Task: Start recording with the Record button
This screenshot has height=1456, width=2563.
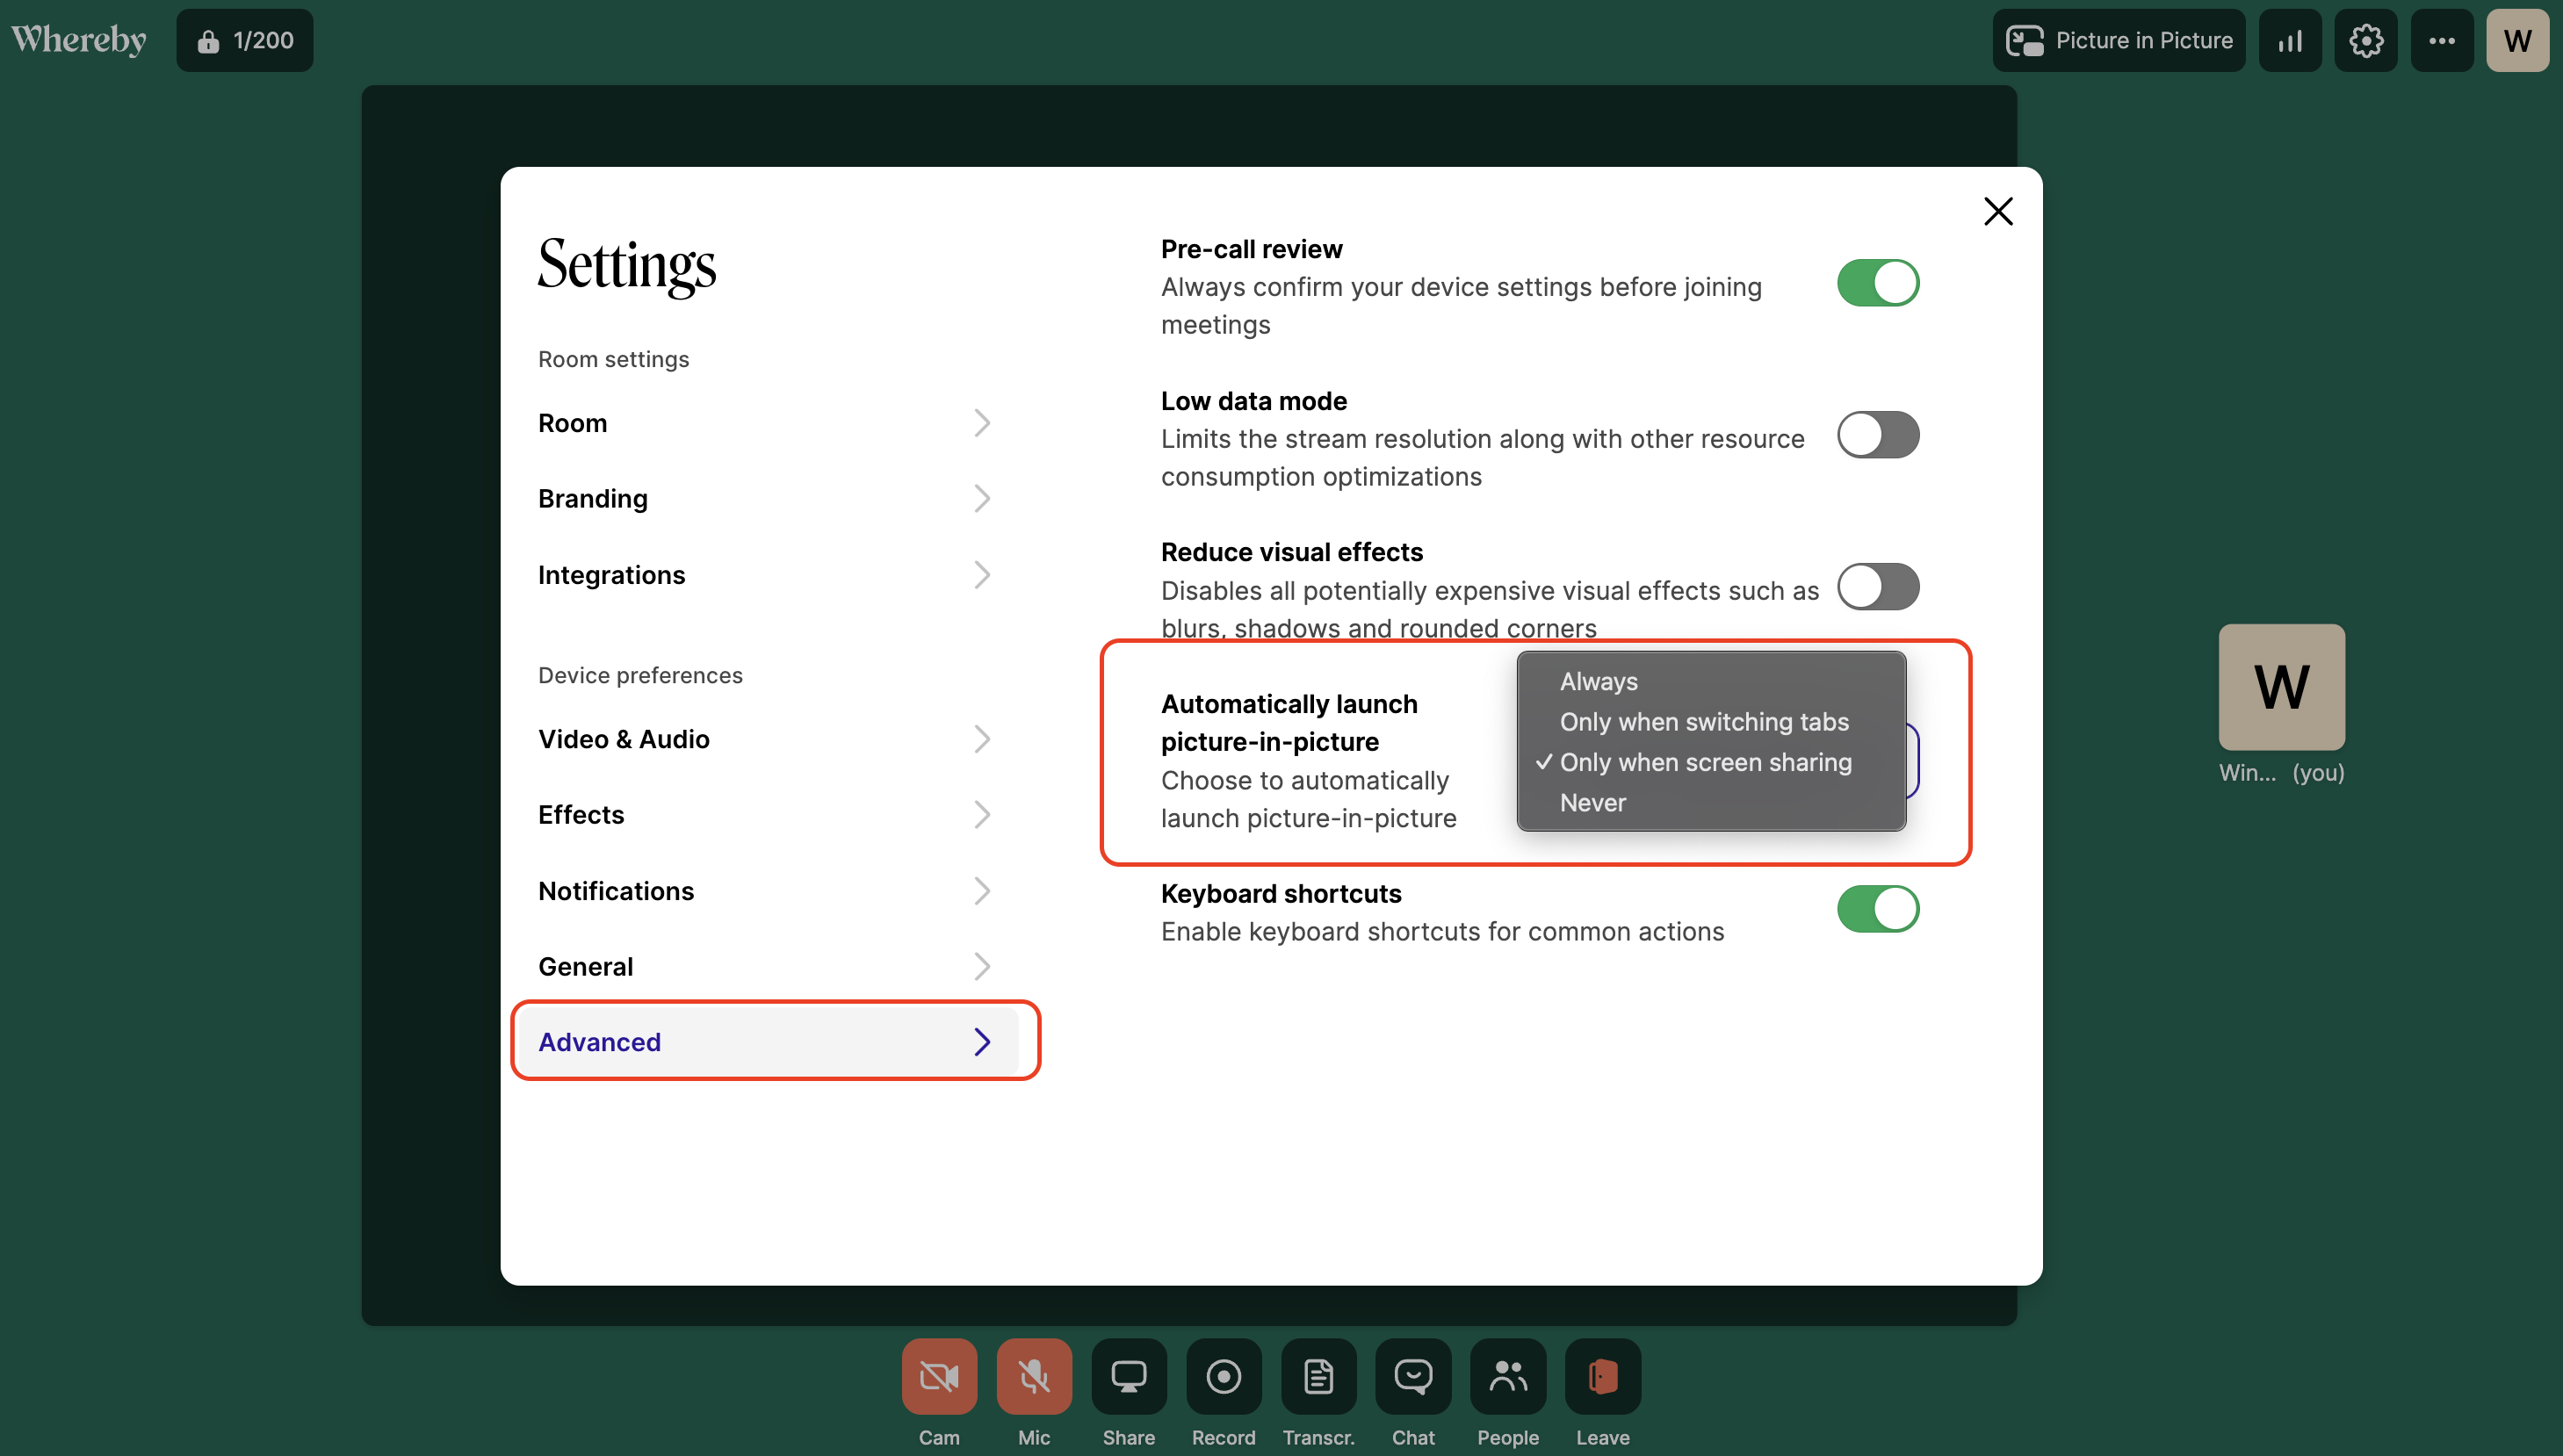Action: coord(1223,1376)
